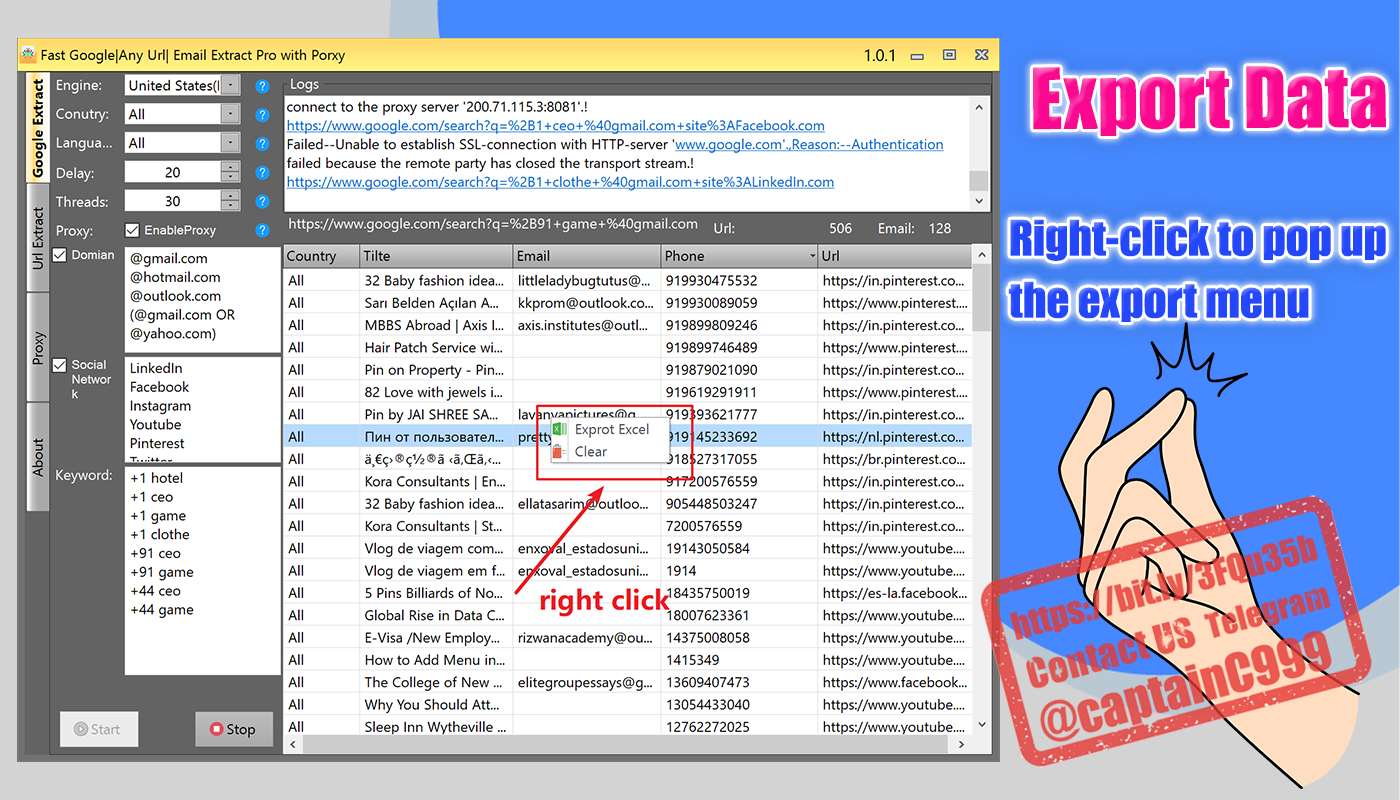
Task: Uncheck the EnableProxy checkbox
Action: click(x=130, y=229)
